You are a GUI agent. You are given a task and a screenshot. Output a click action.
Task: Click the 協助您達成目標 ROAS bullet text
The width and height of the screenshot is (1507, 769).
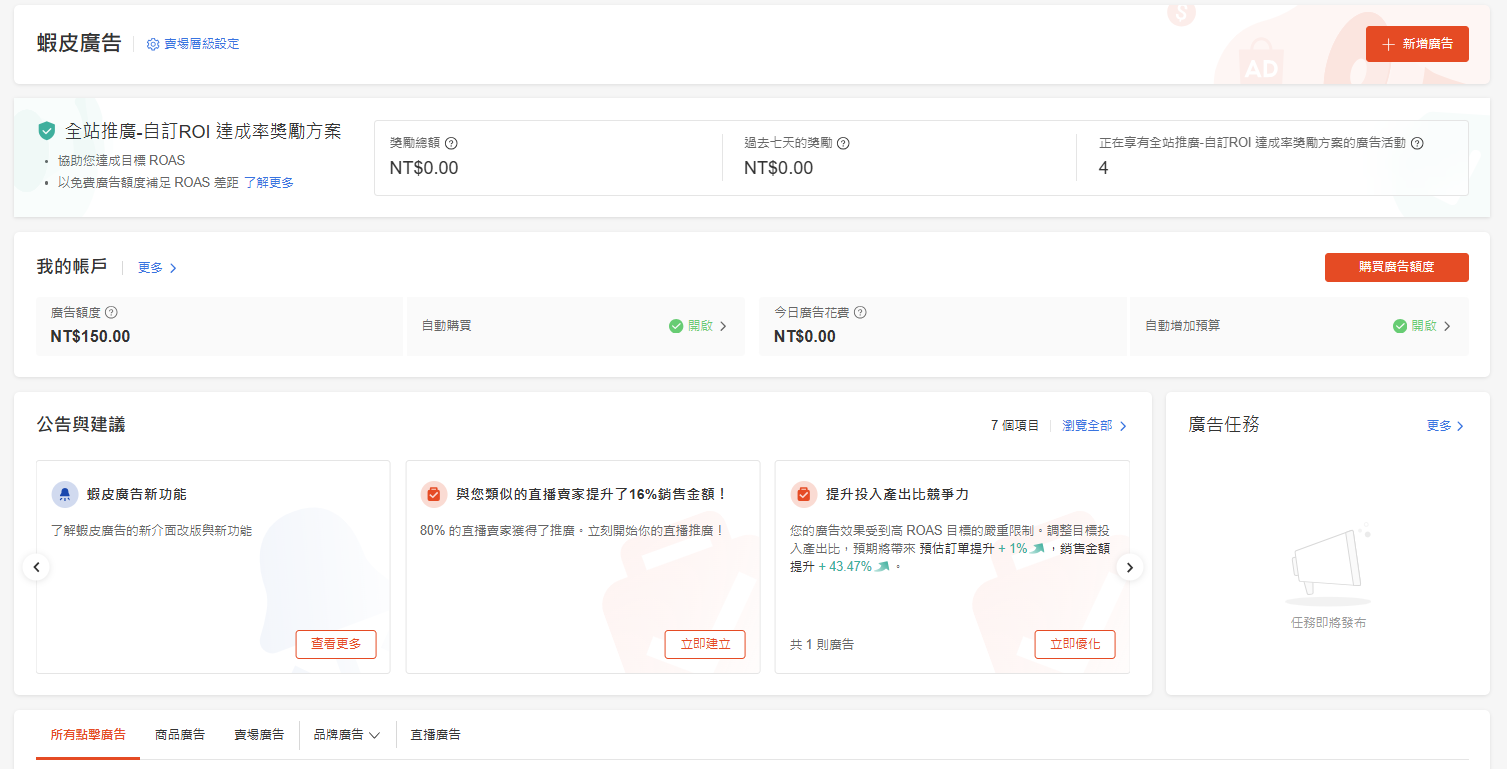coord(121,161)
